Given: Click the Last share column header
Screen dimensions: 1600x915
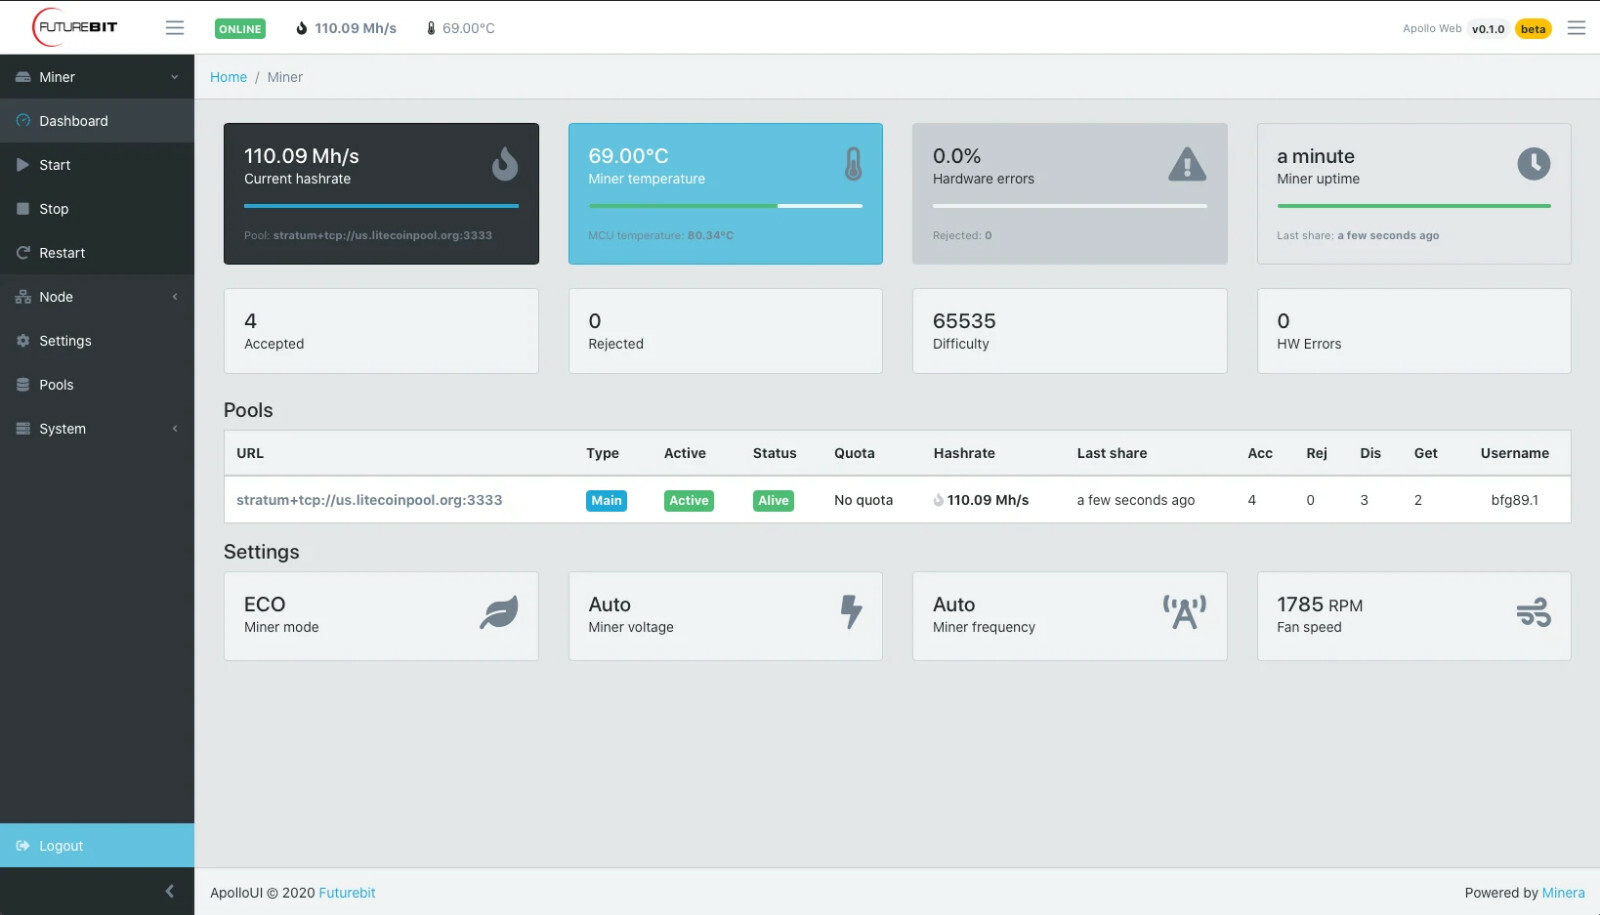Looking at the screenshot, I should point(1112,453).
